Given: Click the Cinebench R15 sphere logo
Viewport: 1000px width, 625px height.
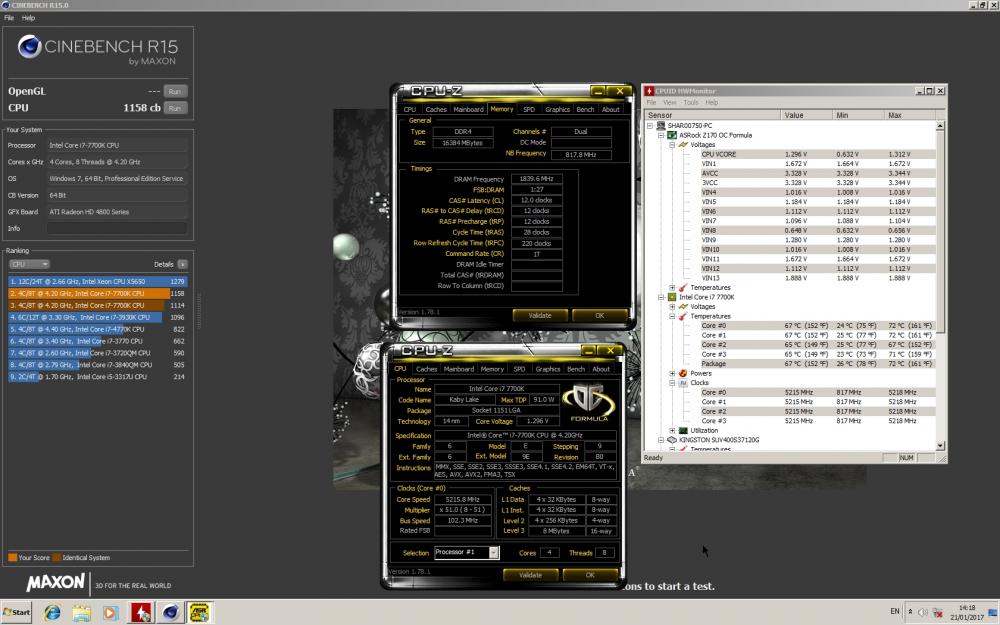Looking at the screenshot, I should (29, 47).
